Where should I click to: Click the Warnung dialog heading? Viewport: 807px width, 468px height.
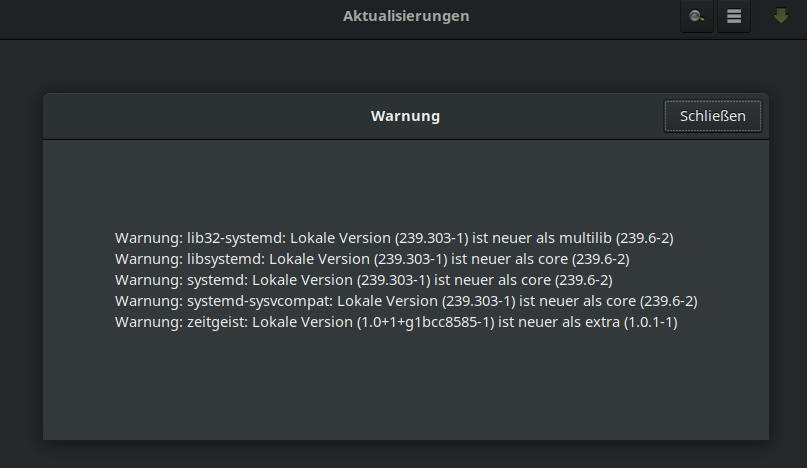click(x=405, y=116)
